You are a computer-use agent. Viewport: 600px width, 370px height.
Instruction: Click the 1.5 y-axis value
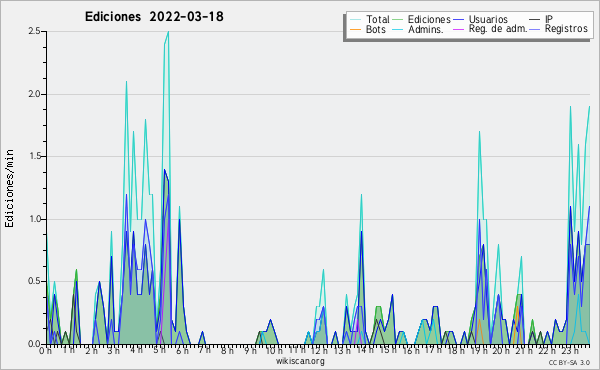[x=34, y=156]
